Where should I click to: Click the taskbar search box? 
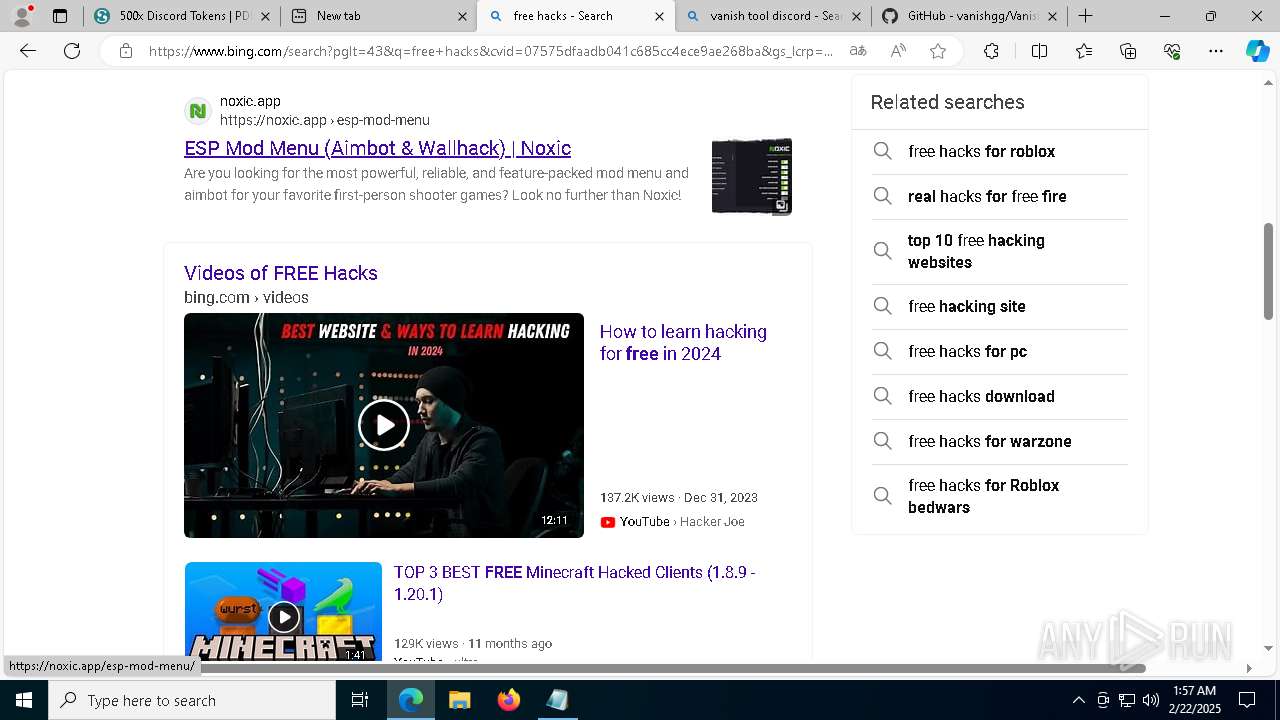pyautogui.click(x=192, y=700)
